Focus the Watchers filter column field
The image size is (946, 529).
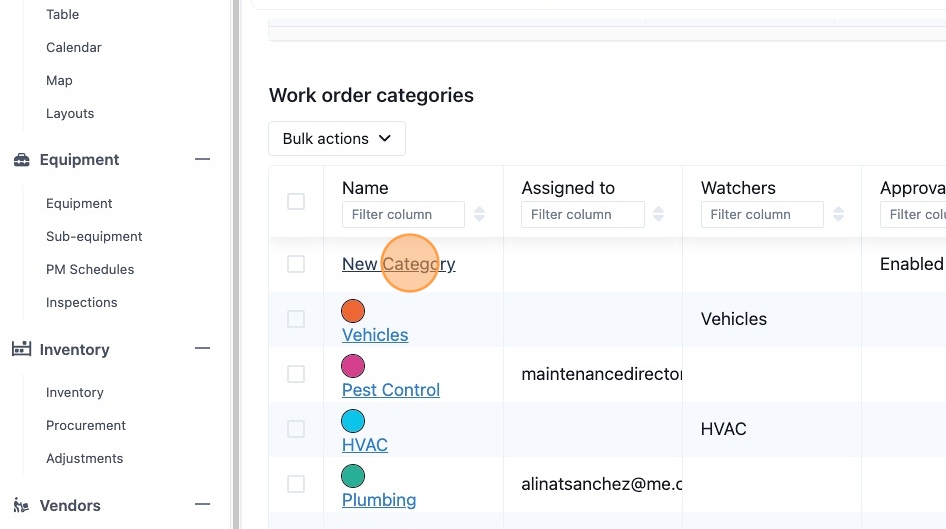762,214
